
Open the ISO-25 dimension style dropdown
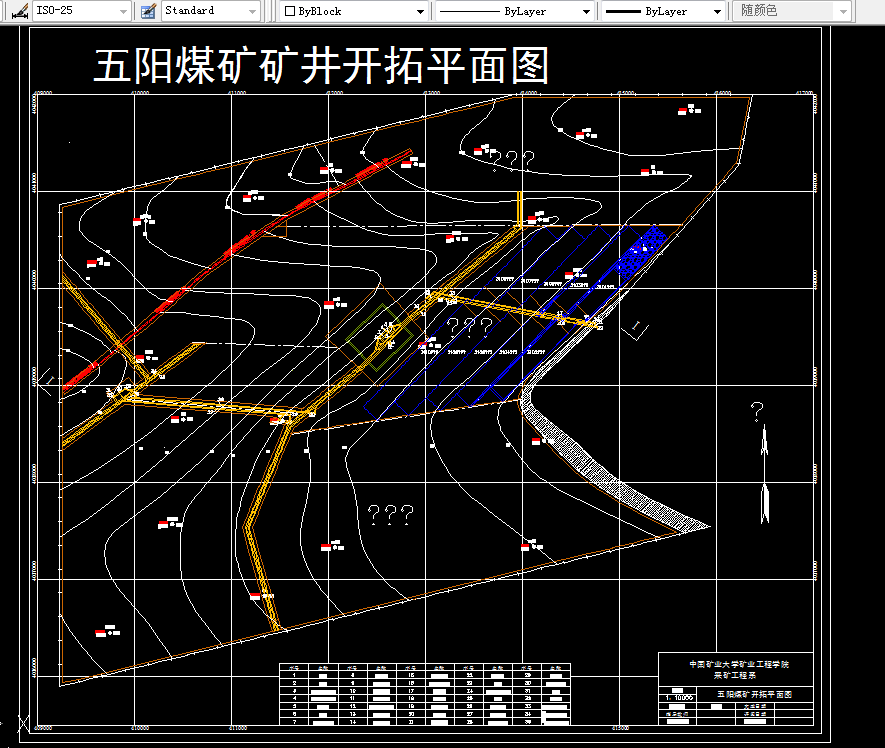pos(124,10)
